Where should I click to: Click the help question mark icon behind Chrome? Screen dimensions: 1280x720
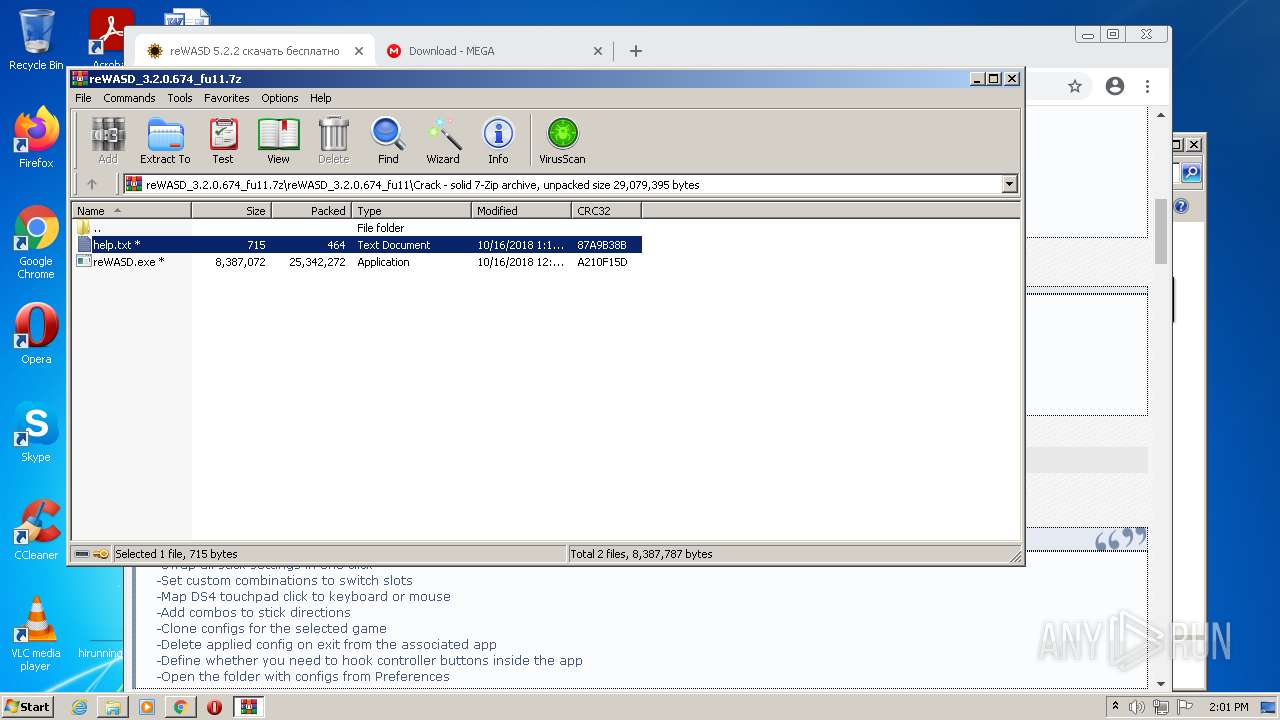click(x=1180, y=207)
